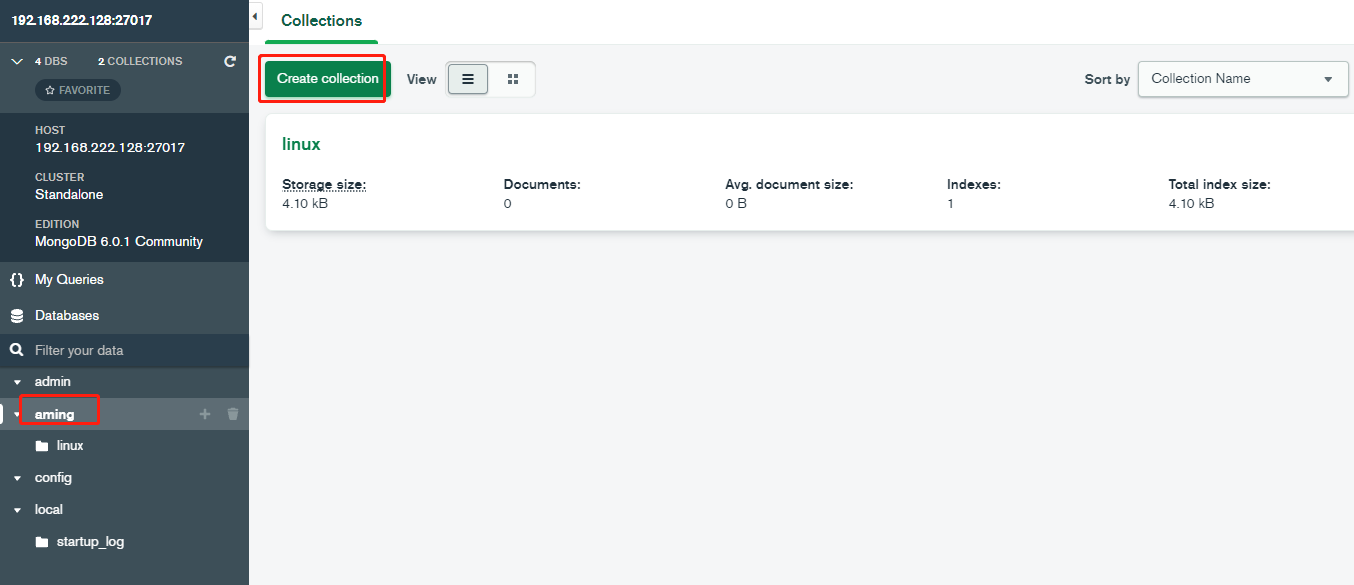Click the Create collection button
The width and height of the screenshot is (1354, 585).
pos(328,79)
